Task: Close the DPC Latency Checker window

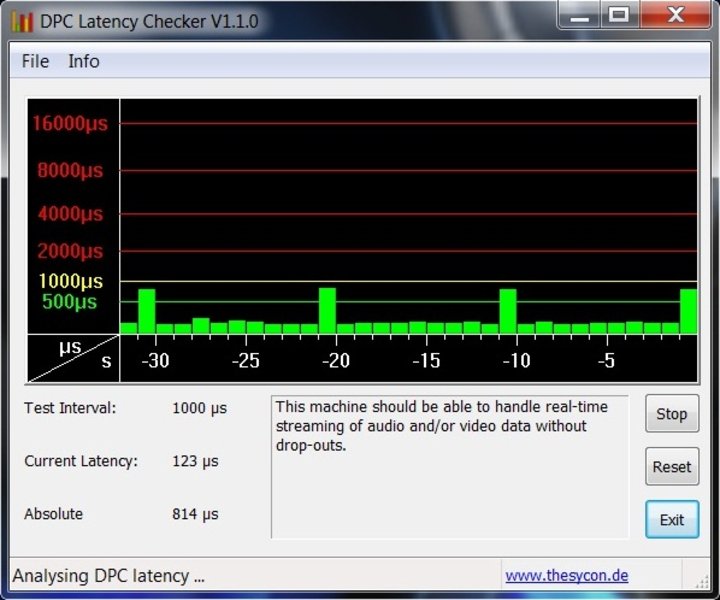Action: tap(675, 15)
